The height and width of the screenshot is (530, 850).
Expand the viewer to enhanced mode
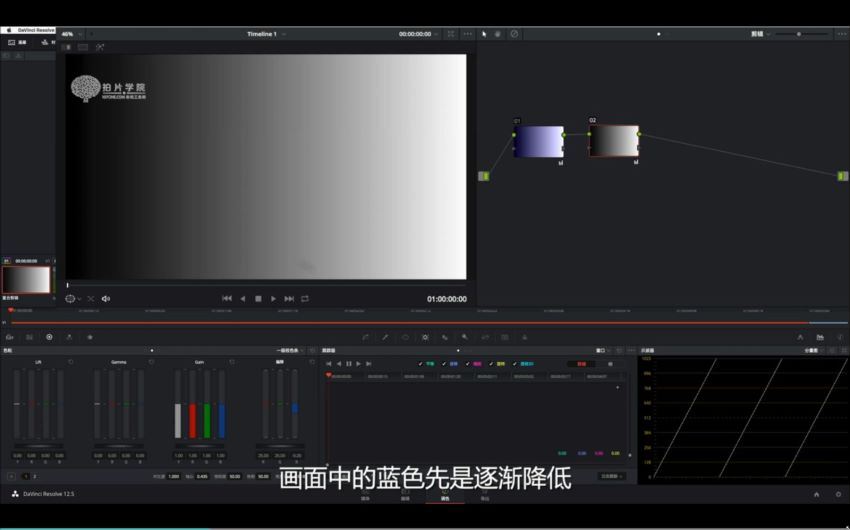tap(450, 34)
